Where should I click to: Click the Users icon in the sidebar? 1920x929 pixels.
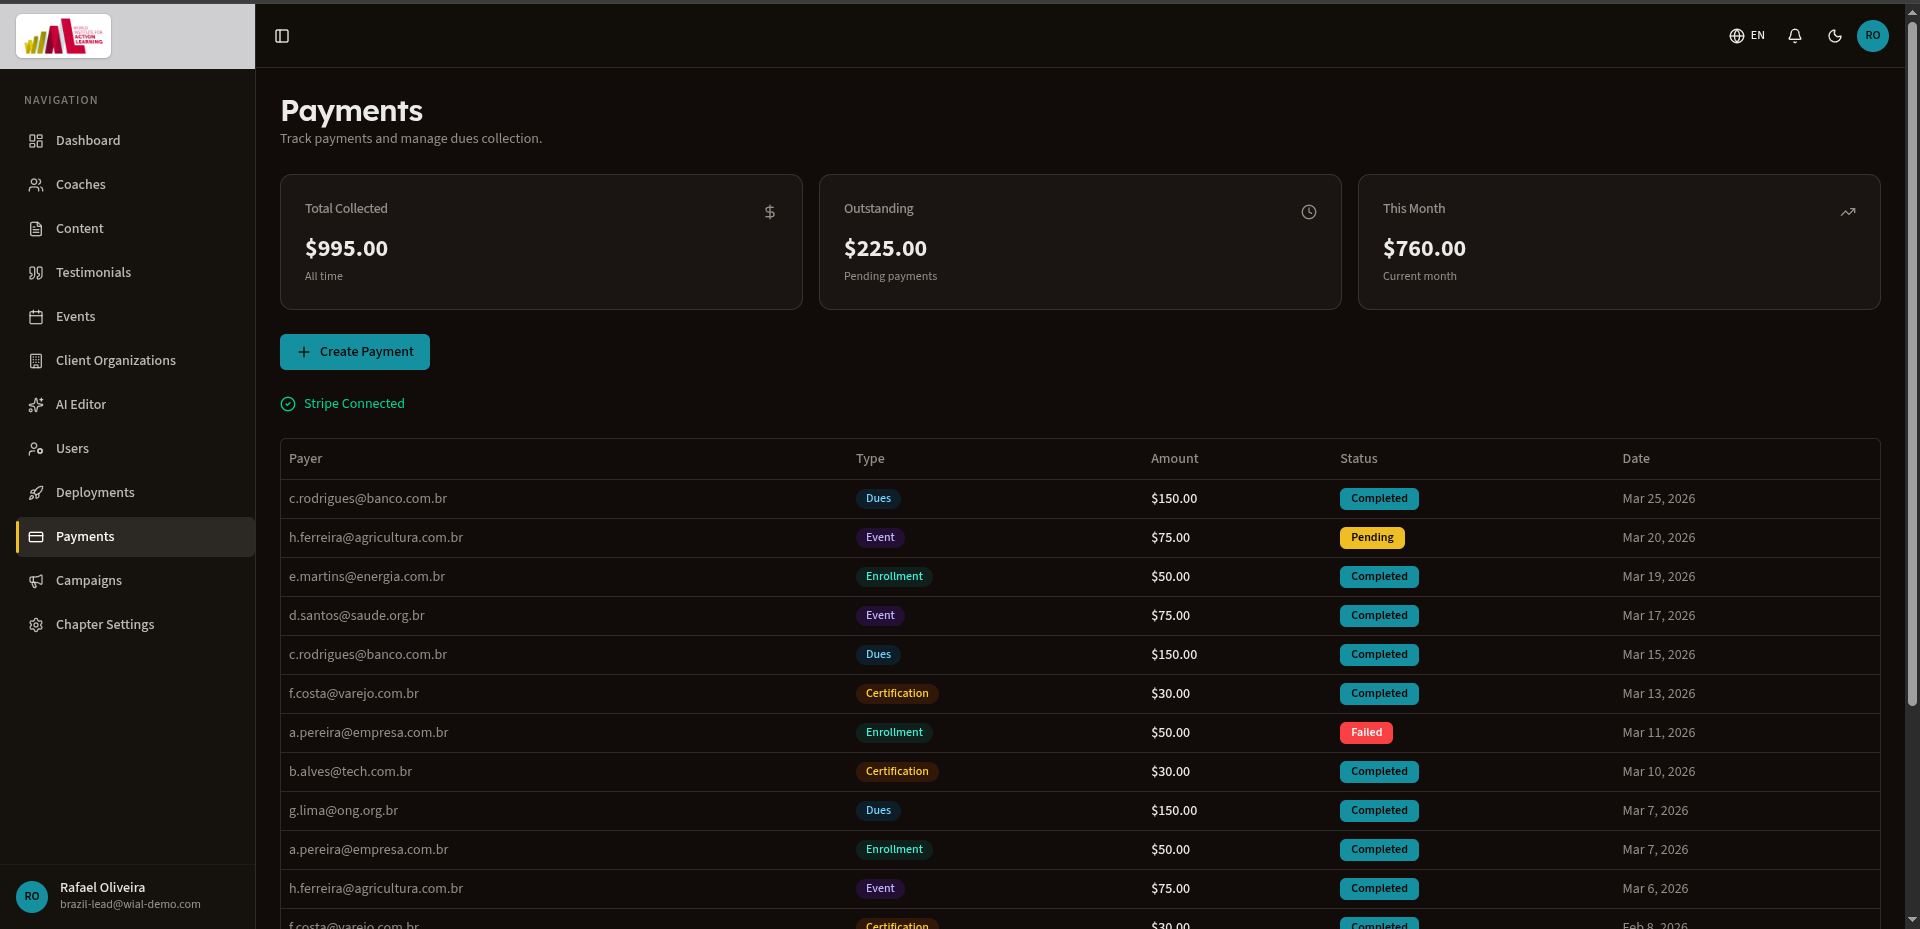tap(36, 449)
